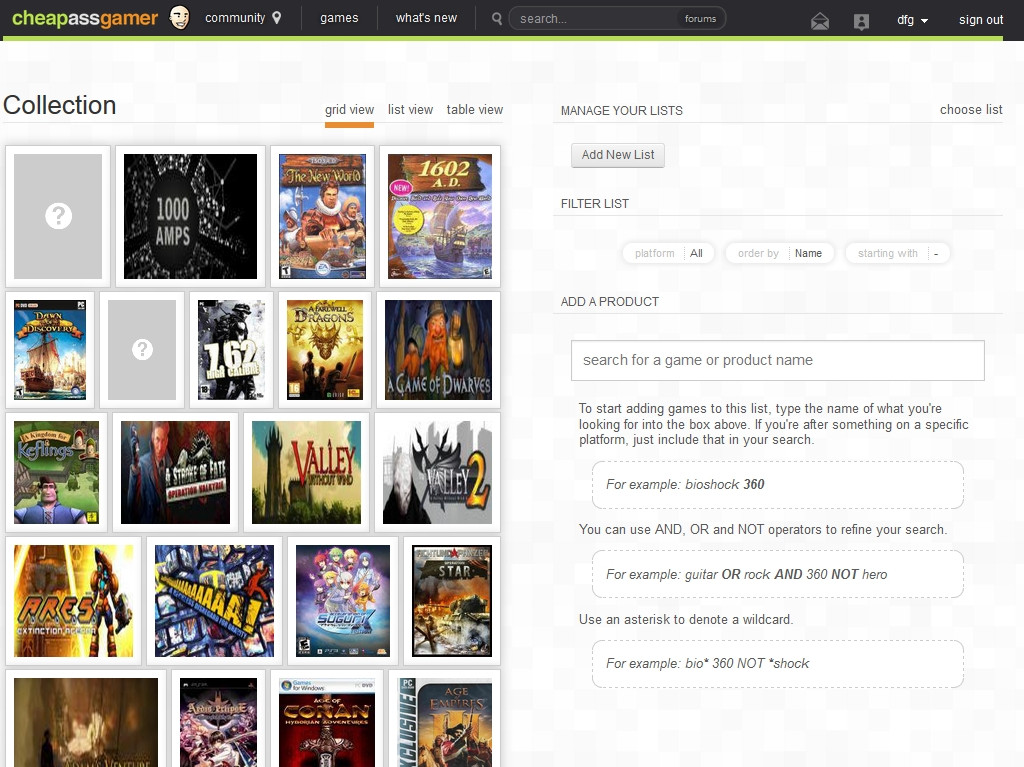
Task: Click the bio* 360 wildcard example
Action: [x=777, y=664]
